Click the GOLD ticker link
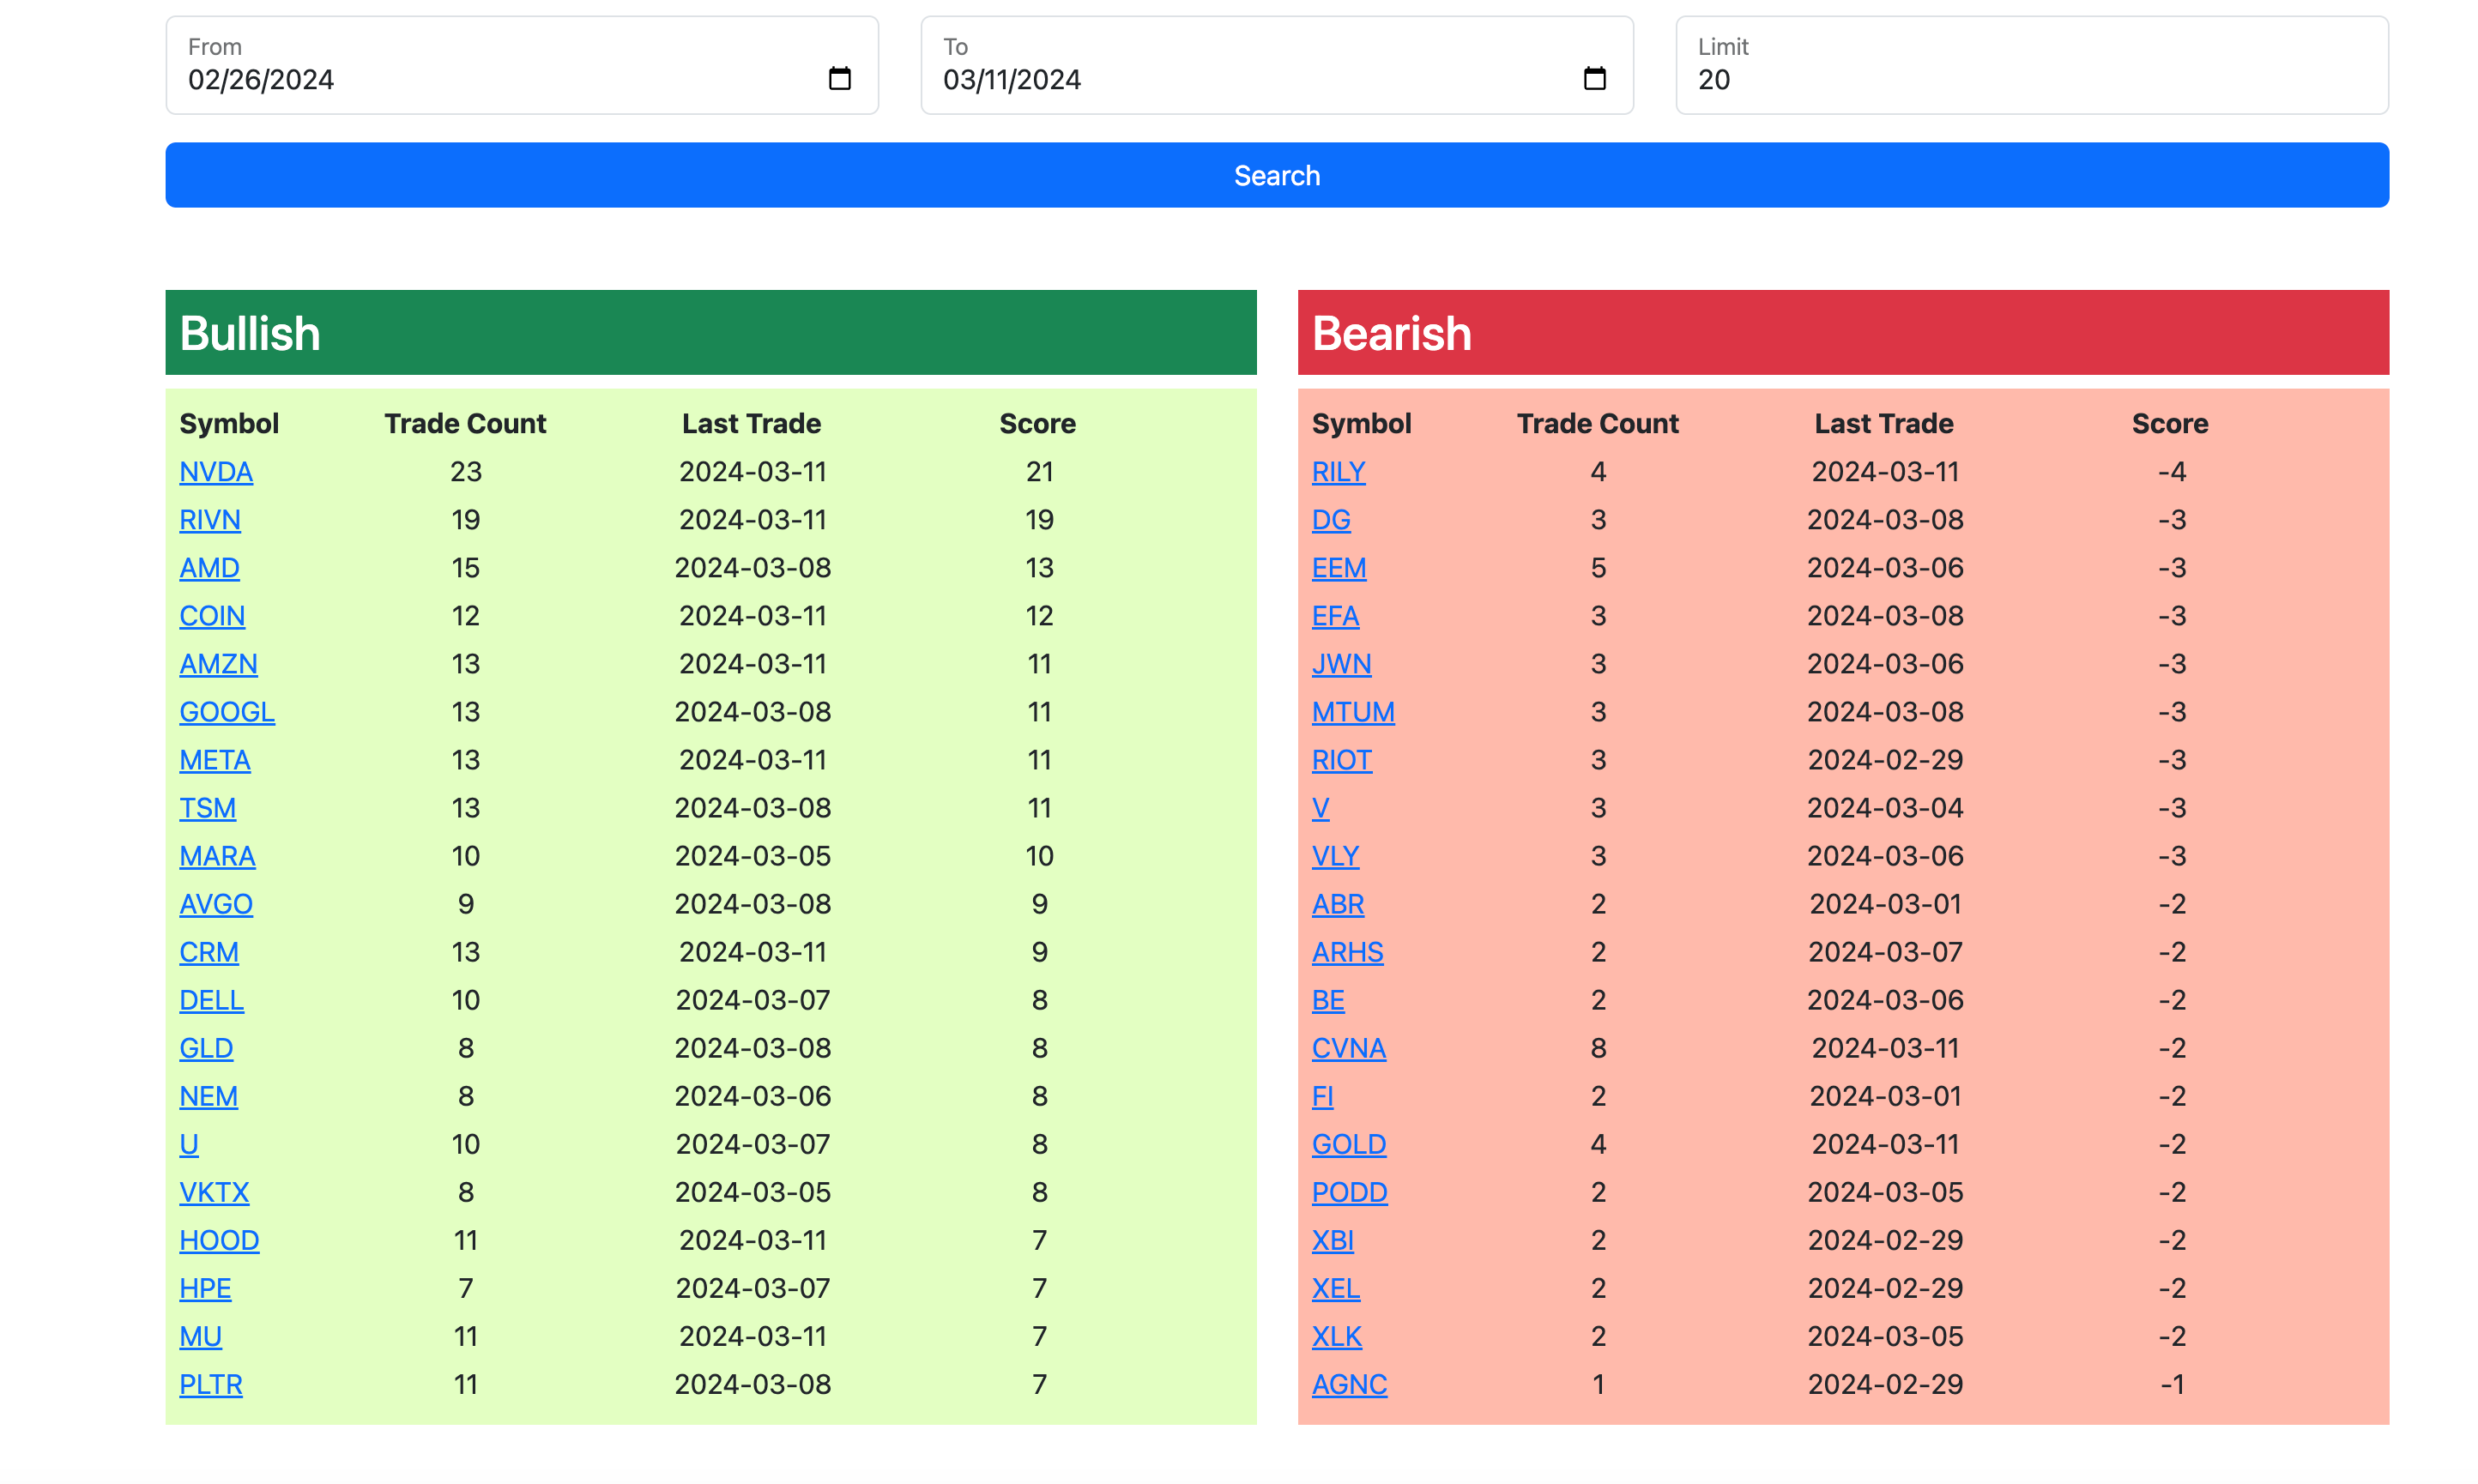Viewport: 2478px width, 1484px height. 1348,1144
